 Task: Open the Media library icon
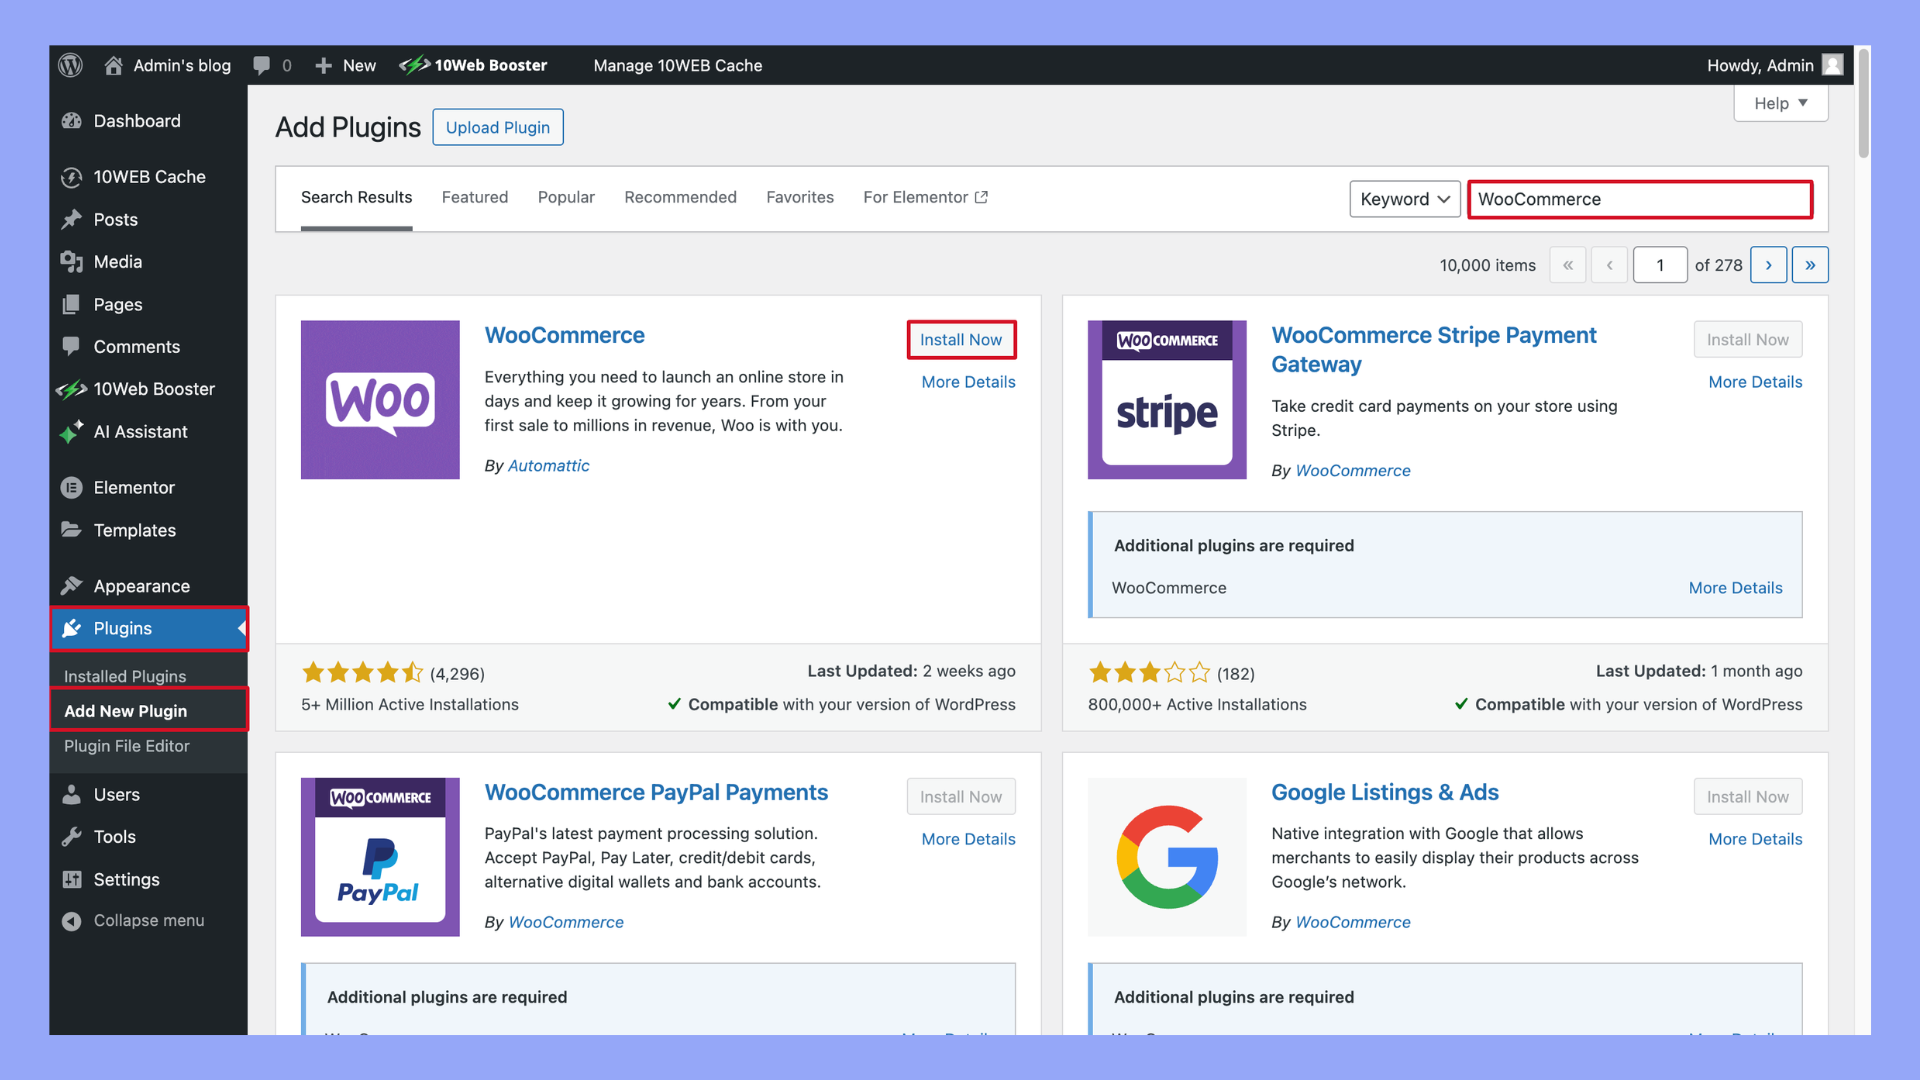tap(71, 261)
